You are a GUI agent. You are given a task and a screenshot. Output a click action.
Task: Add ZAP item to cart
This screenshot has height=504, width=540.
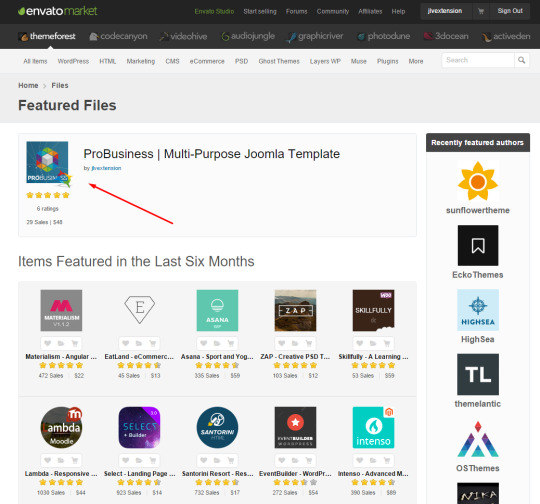coord(309,343)
